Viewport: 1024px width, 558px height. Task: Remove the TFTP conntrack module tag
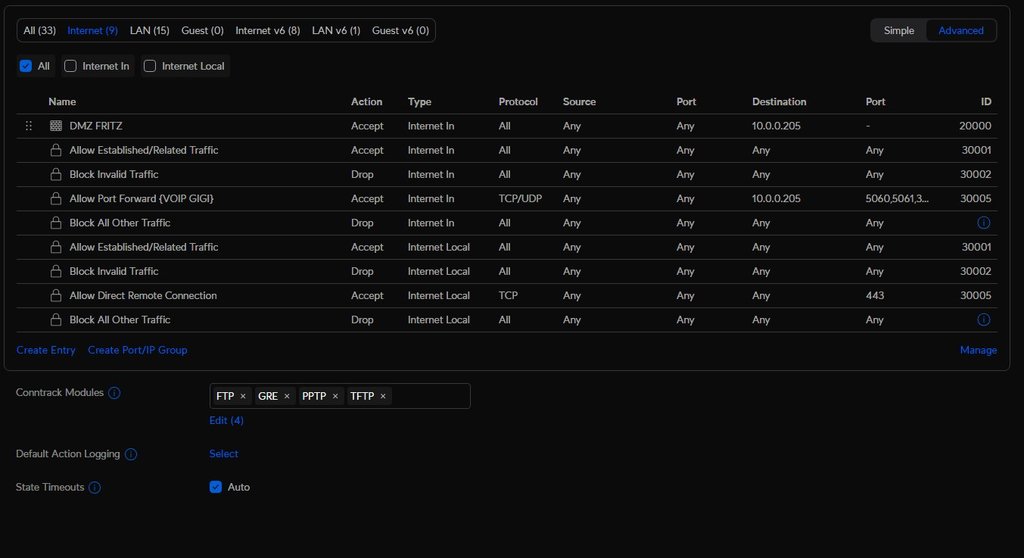[383, 396]
